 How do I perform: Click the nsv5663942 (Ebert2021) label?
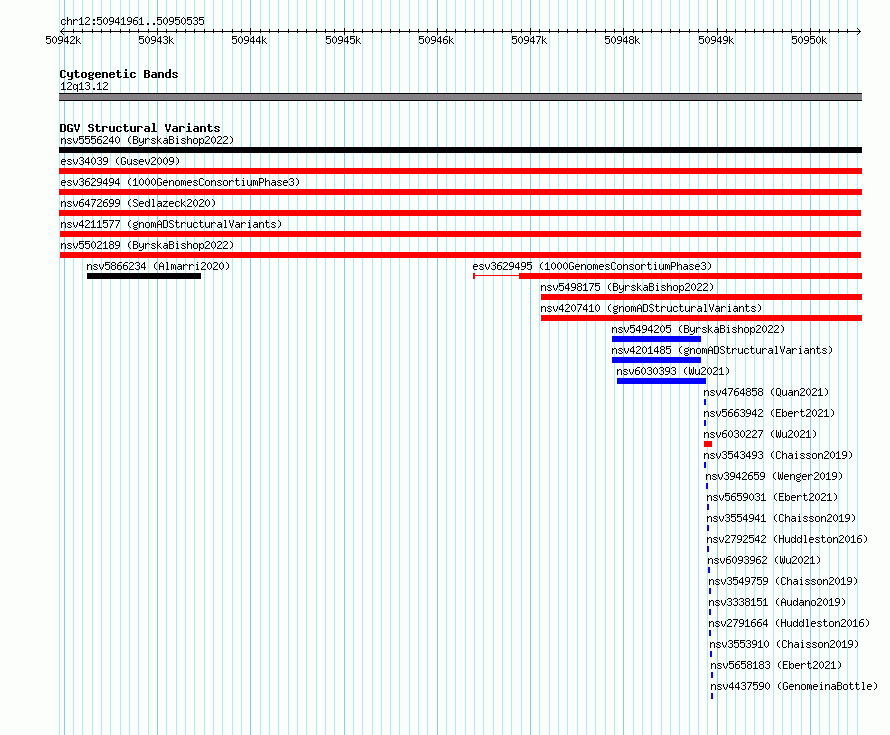(x=769, y=413)
